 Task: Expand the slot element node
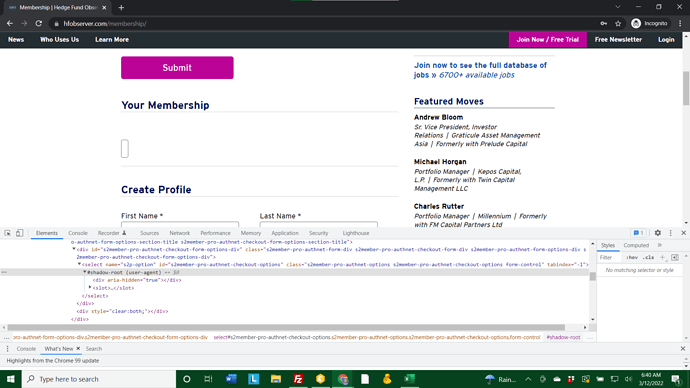pos(90,288)
